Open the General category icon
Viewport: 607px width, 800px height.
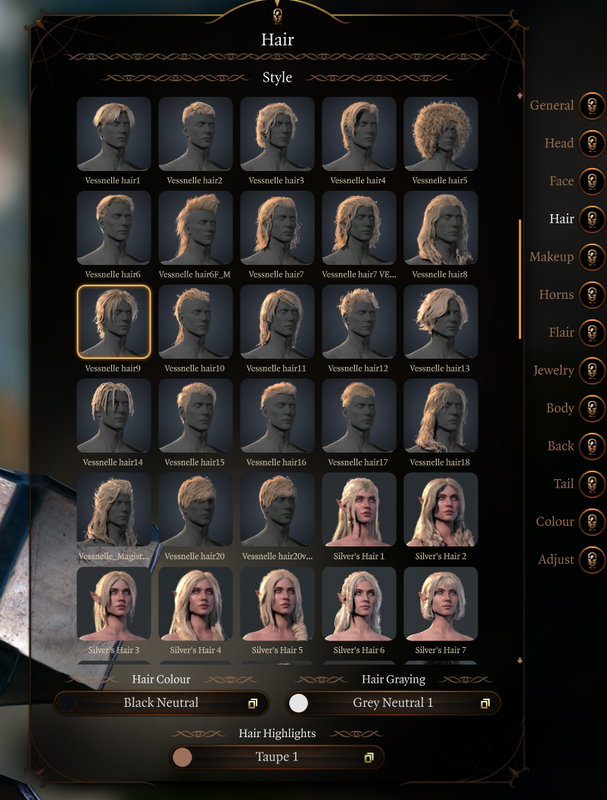[592, 106]
